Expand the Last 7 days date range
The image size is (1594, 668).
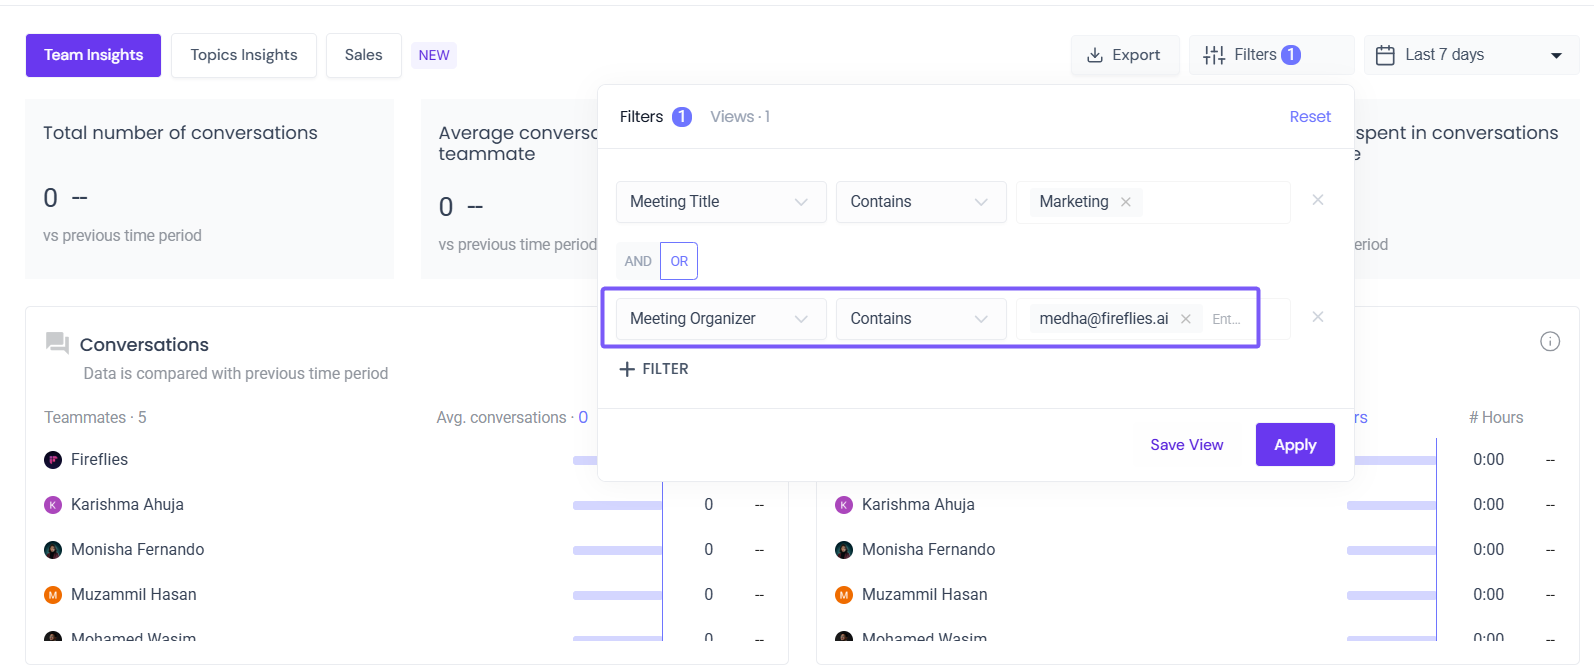point(1471,55)
